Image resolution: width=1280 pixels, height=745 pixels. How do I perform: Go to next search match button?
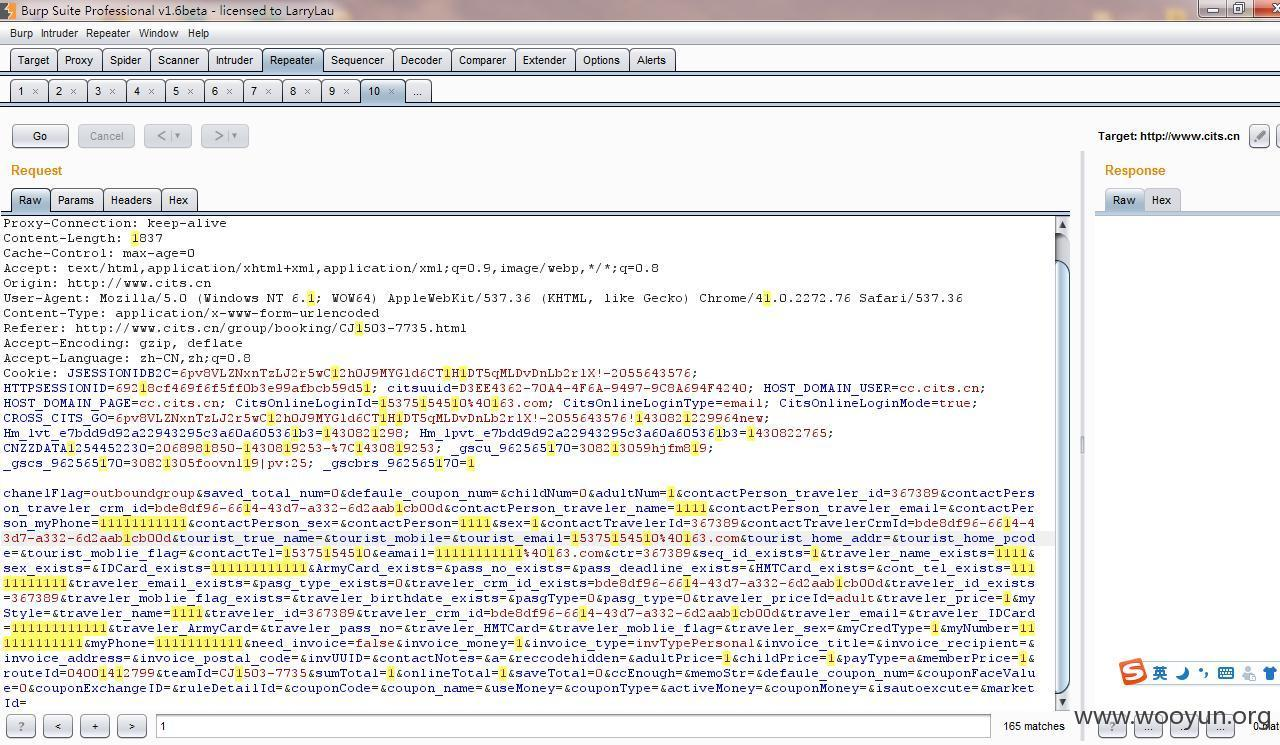(x=131, y=726)
